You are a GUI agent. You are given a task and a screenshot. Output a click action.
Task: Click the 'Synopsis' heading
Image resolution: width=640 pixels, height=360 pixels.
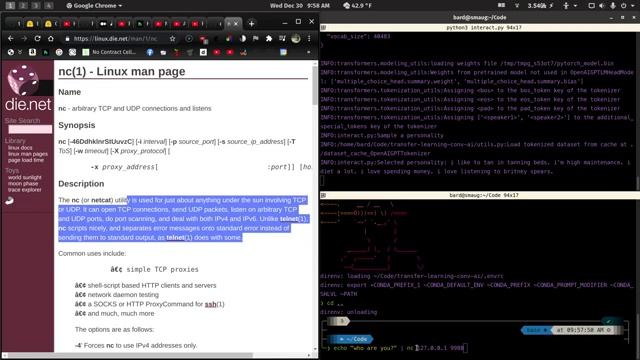pyautogui.click(x=77, y=125)
